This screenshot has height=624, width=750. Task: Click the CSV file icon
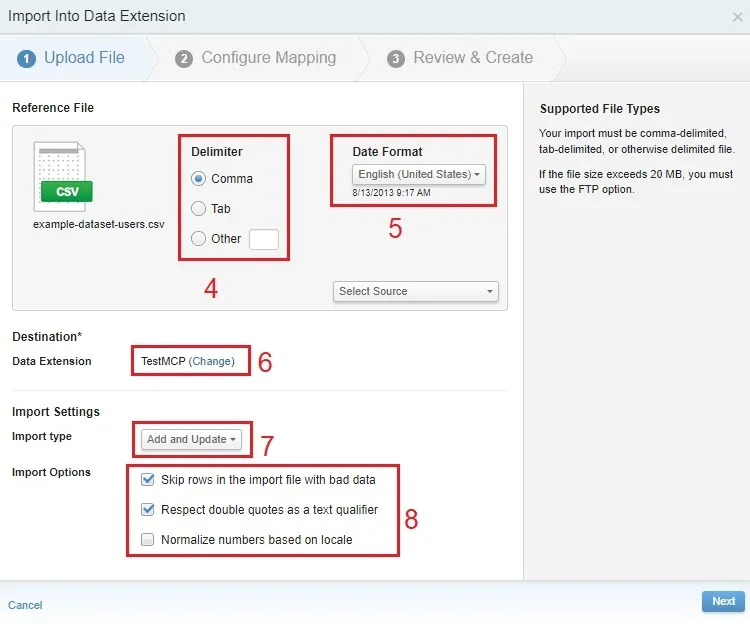tap(62, 177)
